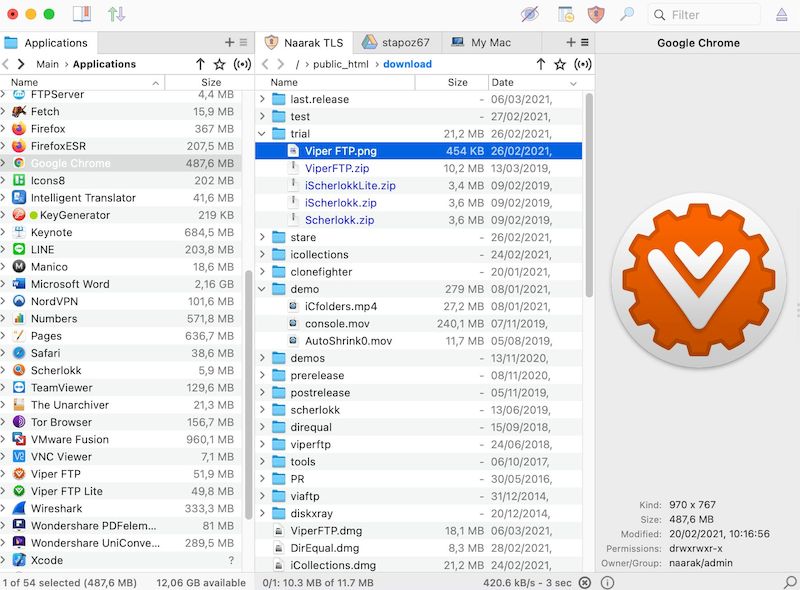The image size is (800, 590).
Task: Star the current download folder as favorite
Action: (561, 63)
